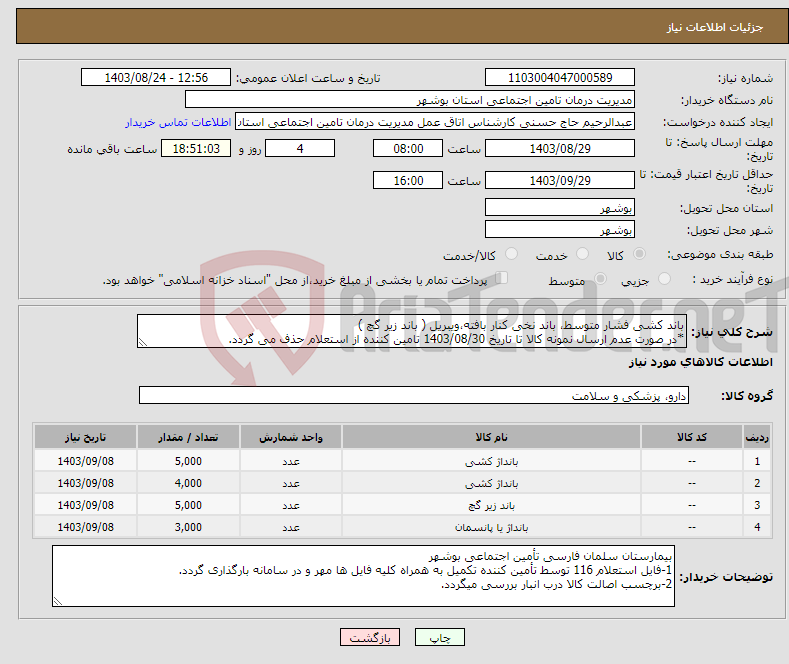Click the remaining time field 18:51:03

point(196,148)
